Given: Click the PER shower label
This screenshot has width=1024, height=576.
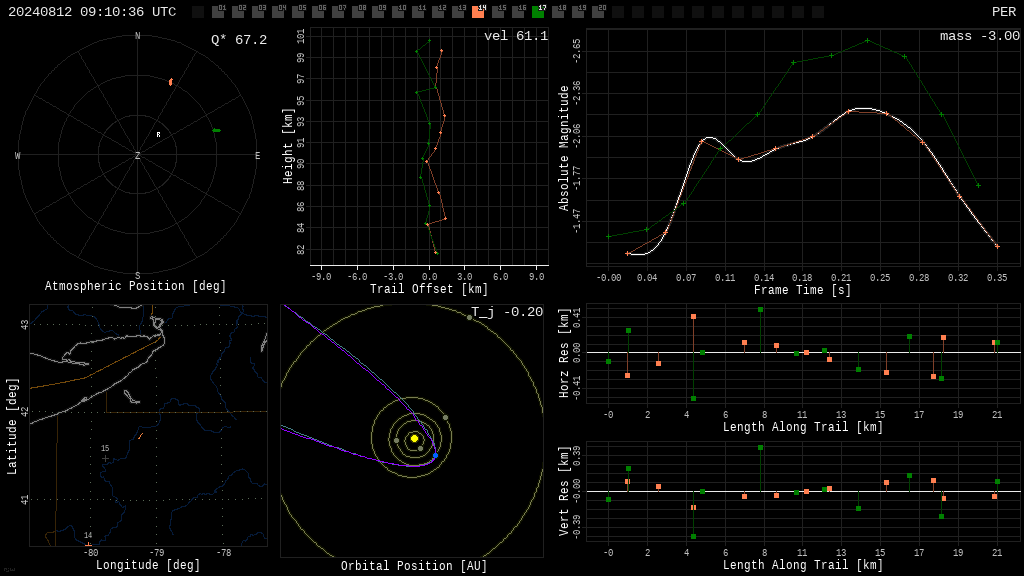Looking at the screenshot, I should 1004,12.
